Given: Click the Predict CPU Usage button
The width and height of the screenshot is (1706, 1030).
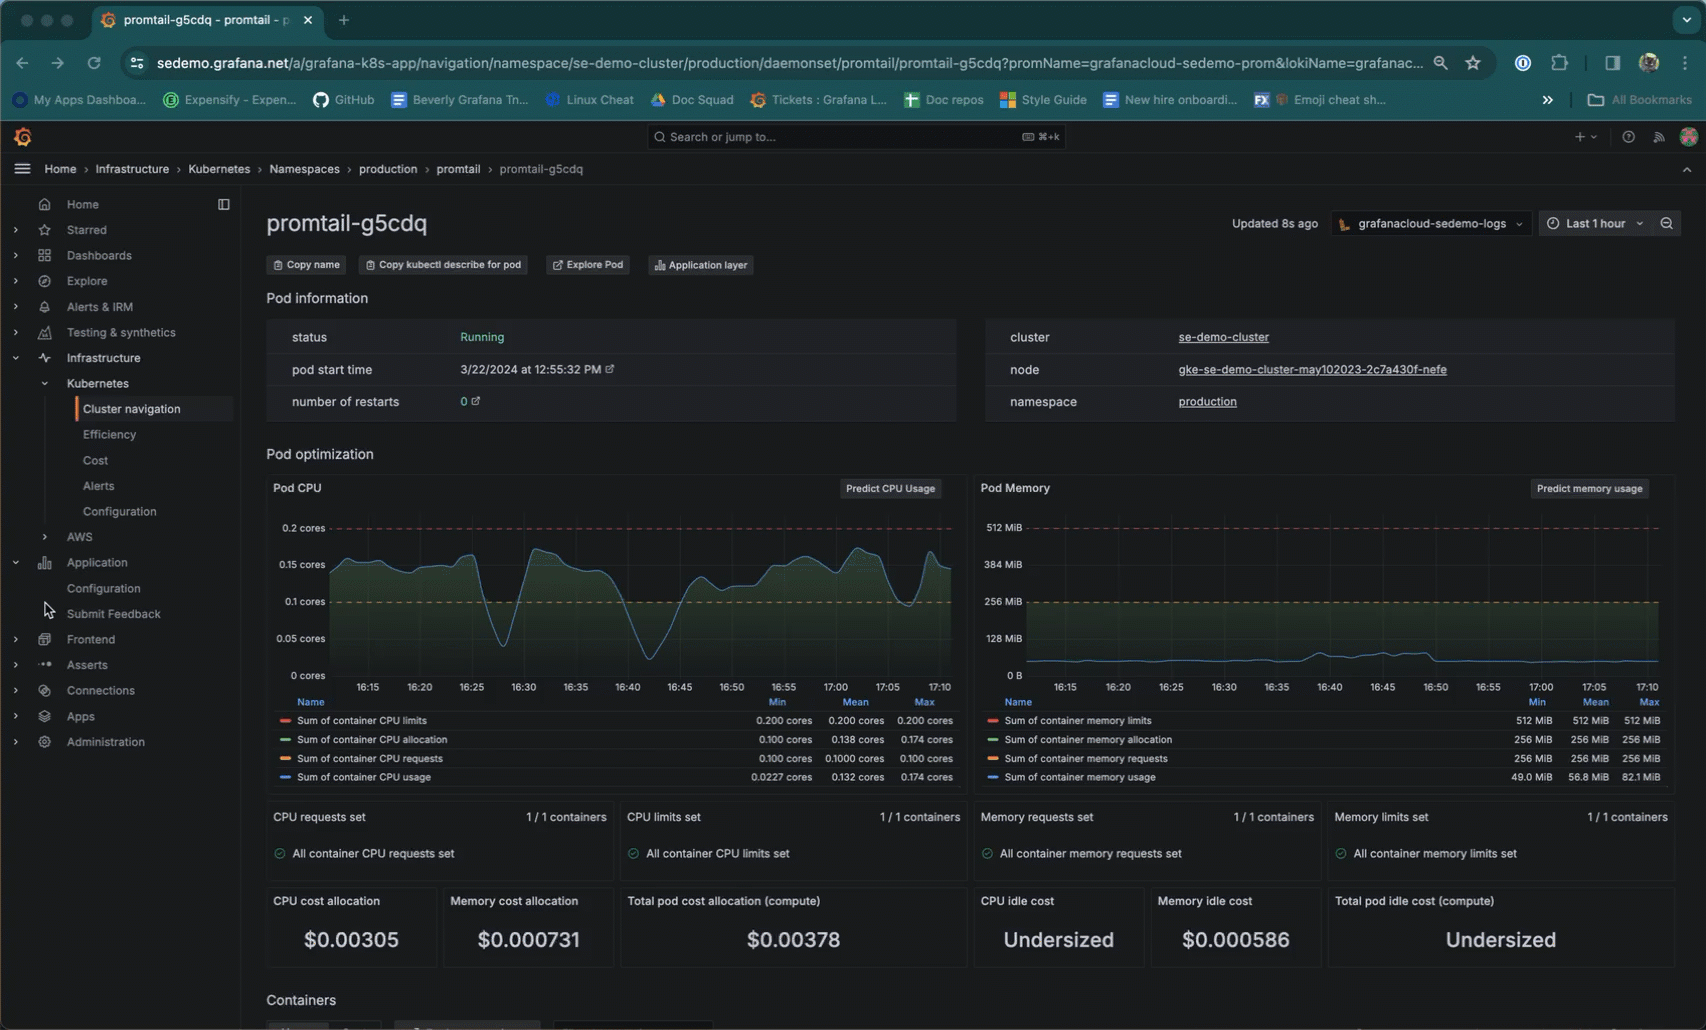Looking at the screenshot, I should [x=890, y=489].
